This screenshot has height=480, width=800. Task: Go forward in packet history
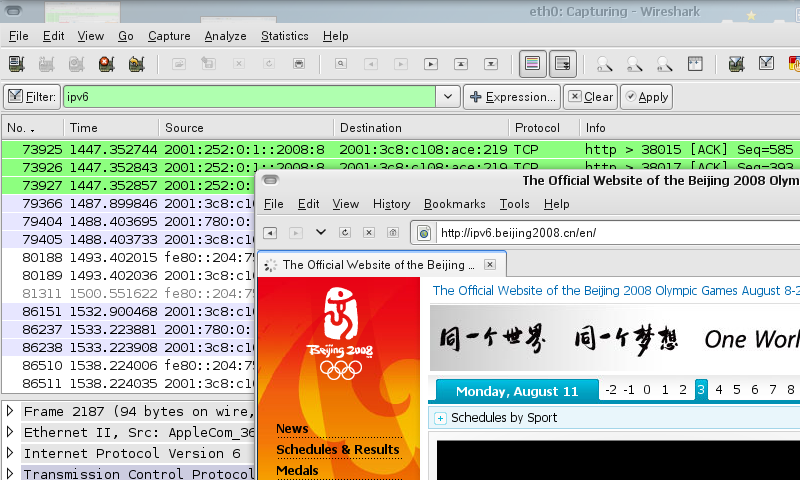[401, 64]
